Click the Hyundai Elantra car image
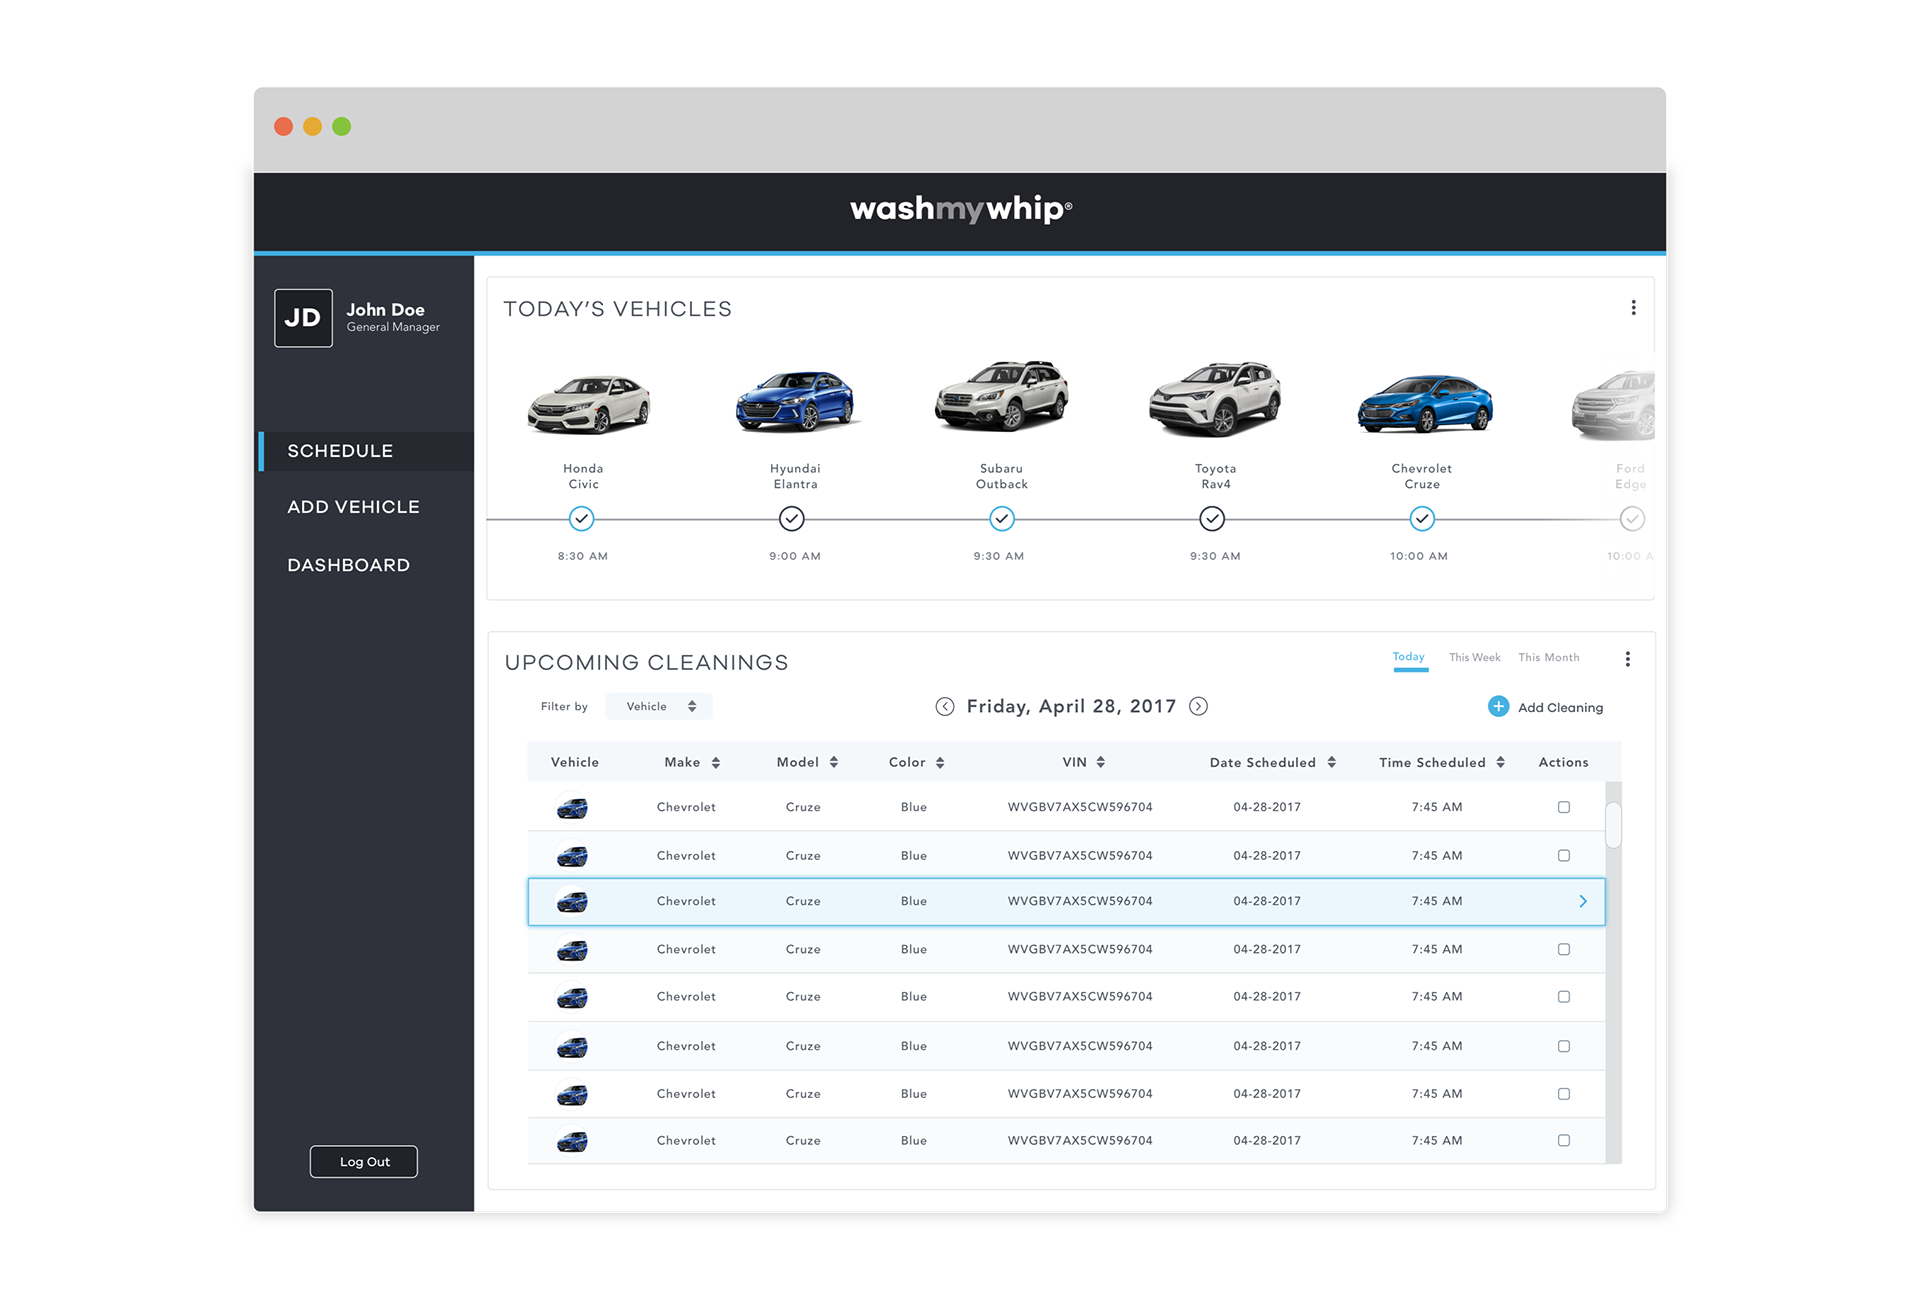This screenshot has width=1920, height=1305. pos(795,400)
